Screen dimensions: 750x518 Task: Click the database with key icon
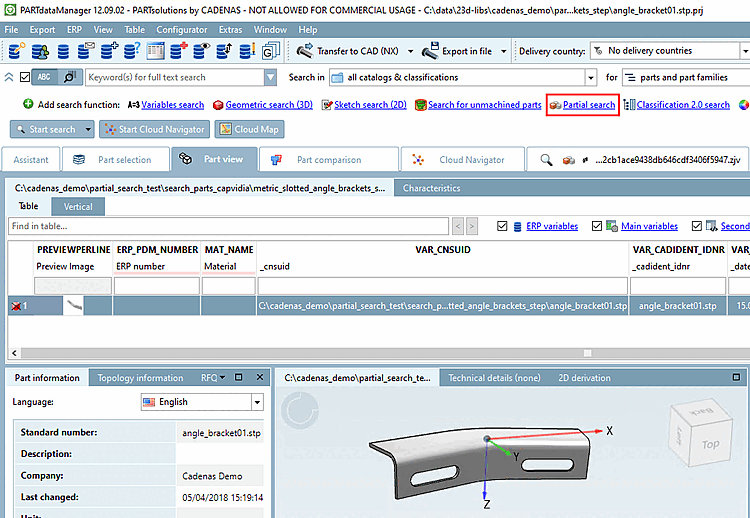16,51
